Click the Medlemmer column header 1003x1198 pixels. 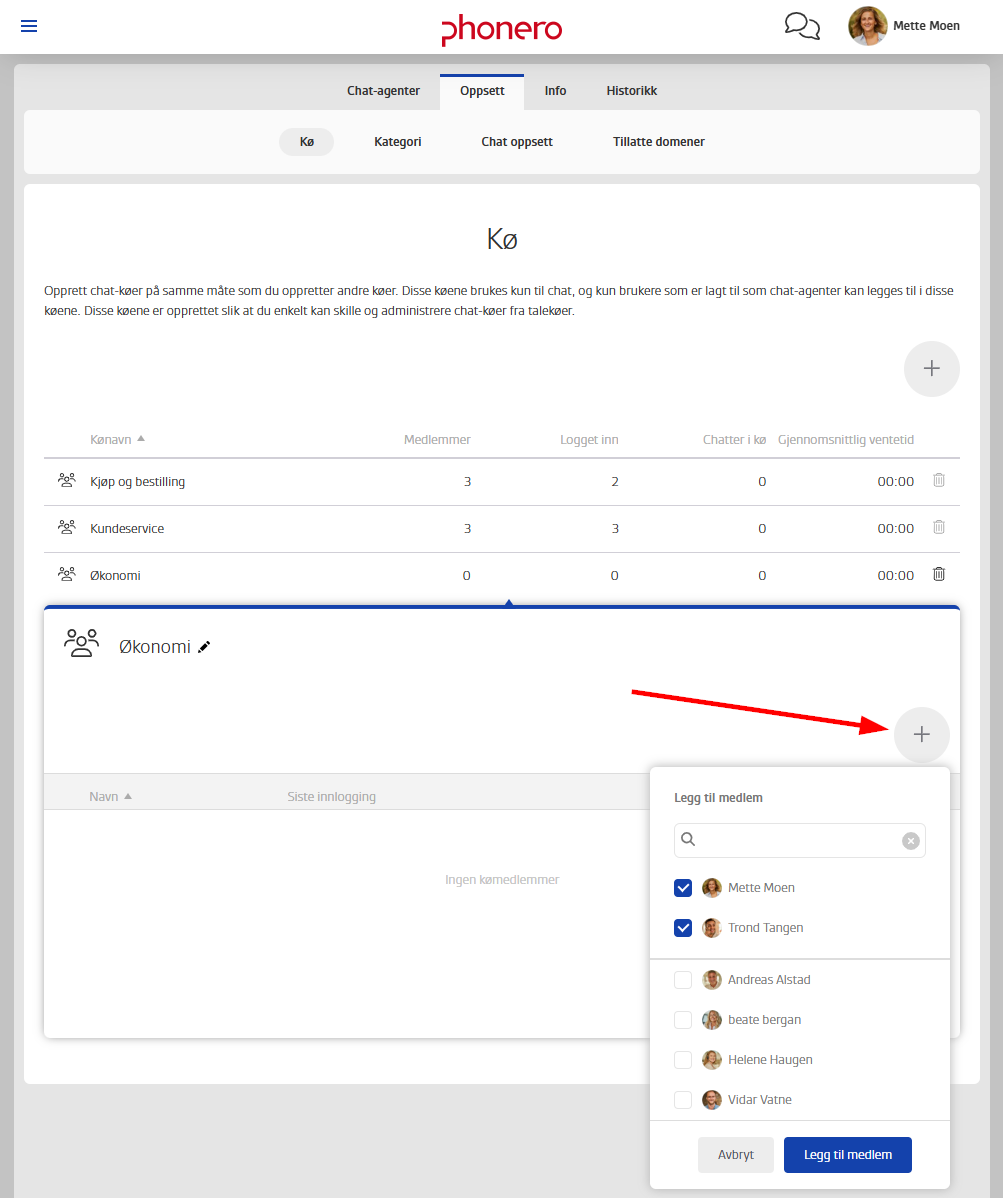[x=437, y=439]
